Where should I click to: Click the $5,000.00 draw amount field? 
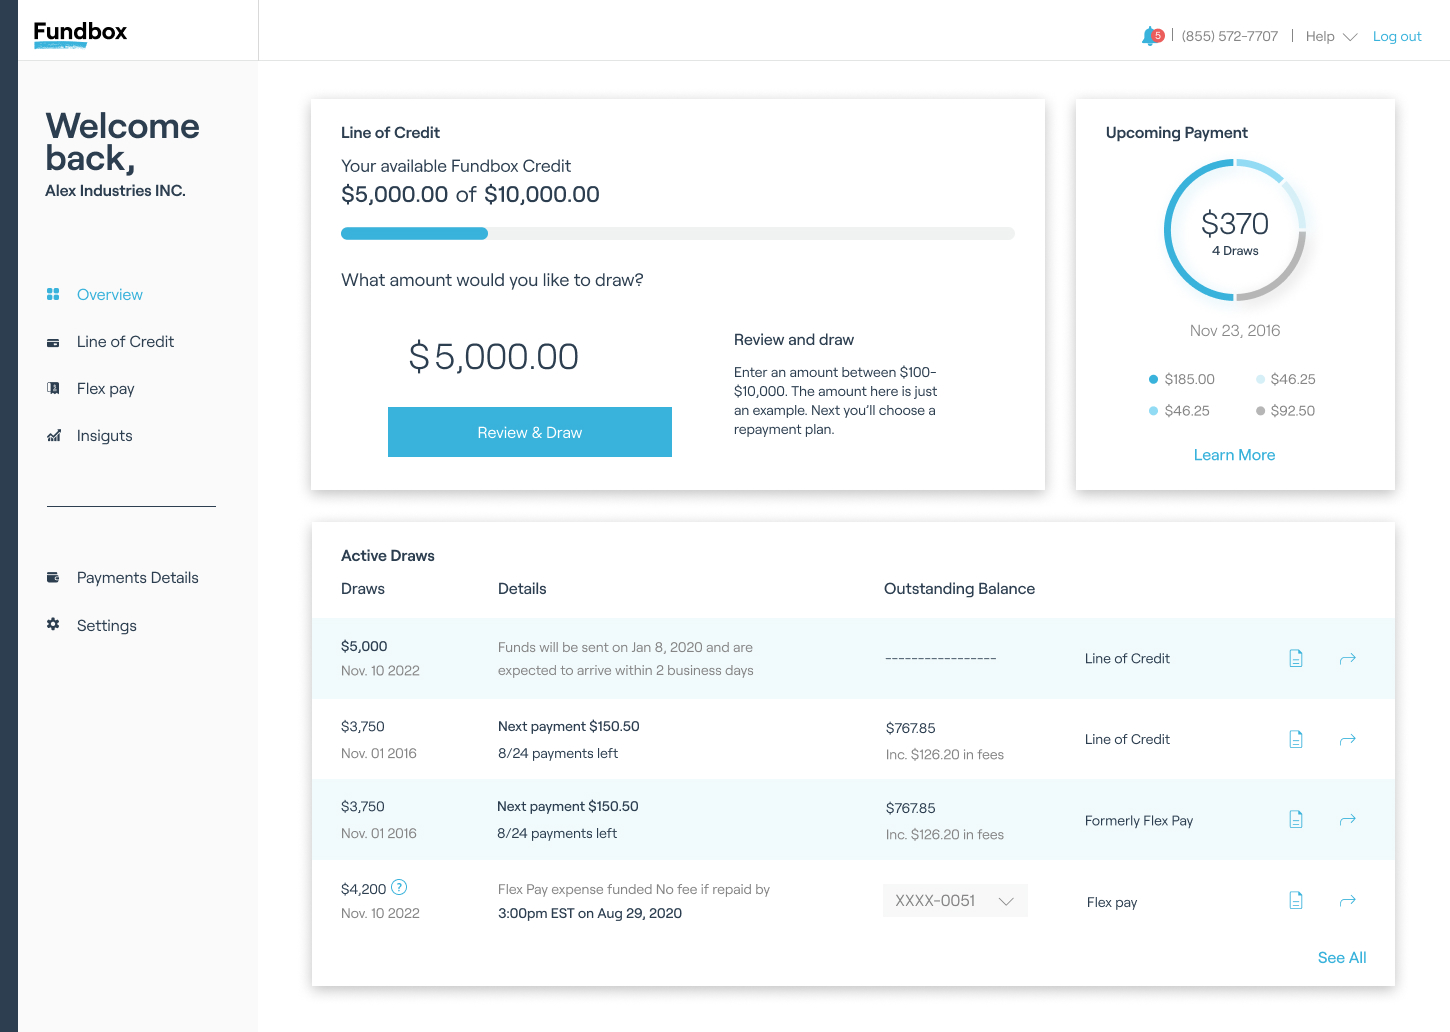coord(494,357)
